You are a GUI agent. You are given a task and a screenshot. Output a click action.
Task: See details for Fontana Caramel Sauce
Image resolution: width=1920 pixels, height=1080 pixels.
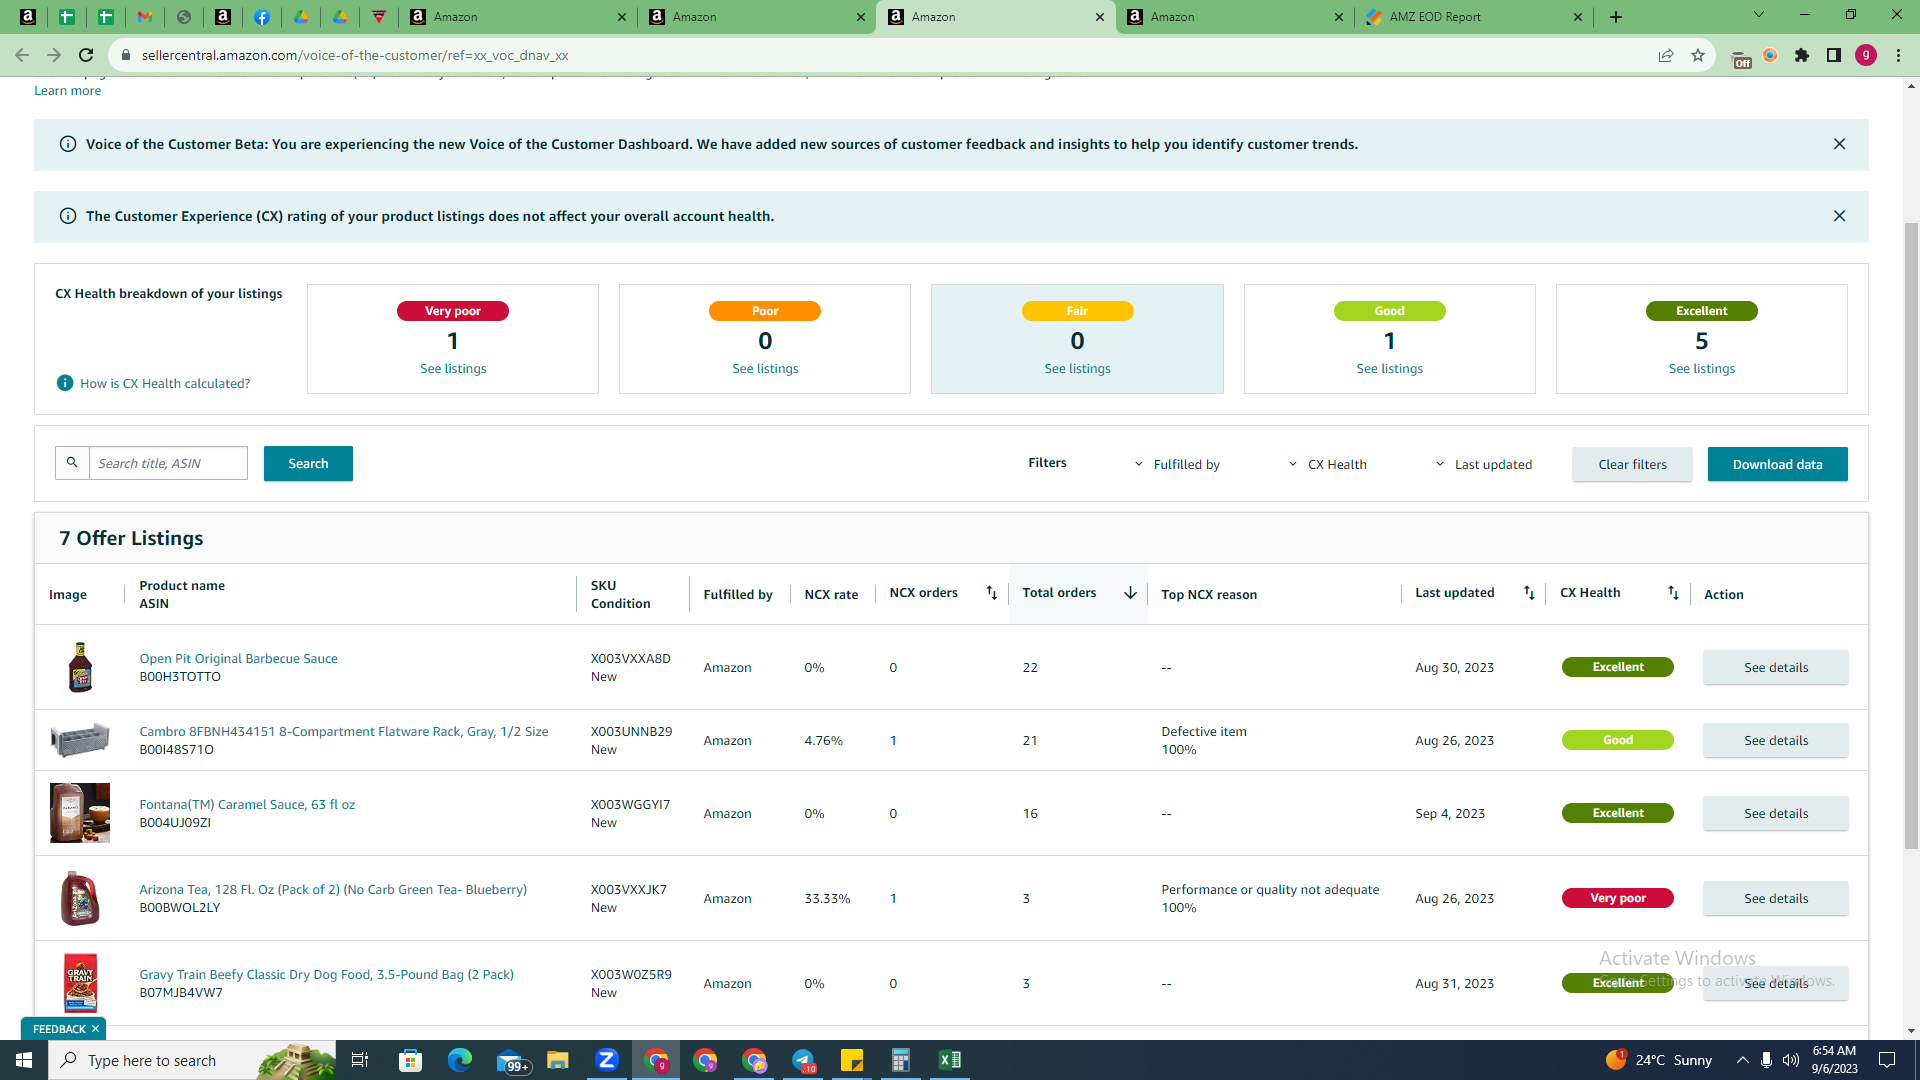pyautogui.click(x=1776, y=813)
